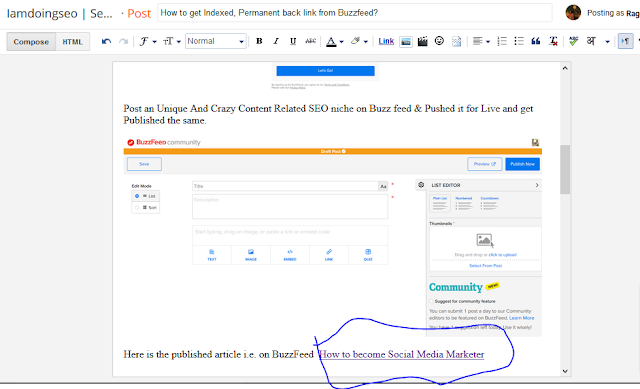640x389 pixels.
Task: Format selection as a block quote
Action: pyautogui.click(x=536, y=41)
